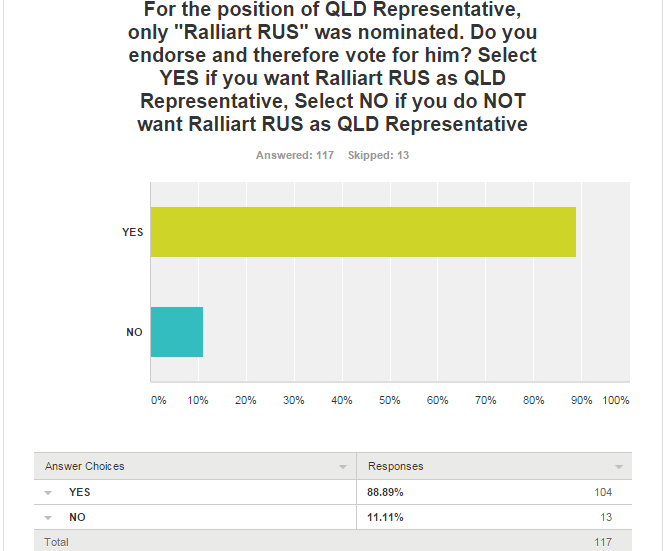
Task: Click the 117 total count
Action: (x=603, y=542)
